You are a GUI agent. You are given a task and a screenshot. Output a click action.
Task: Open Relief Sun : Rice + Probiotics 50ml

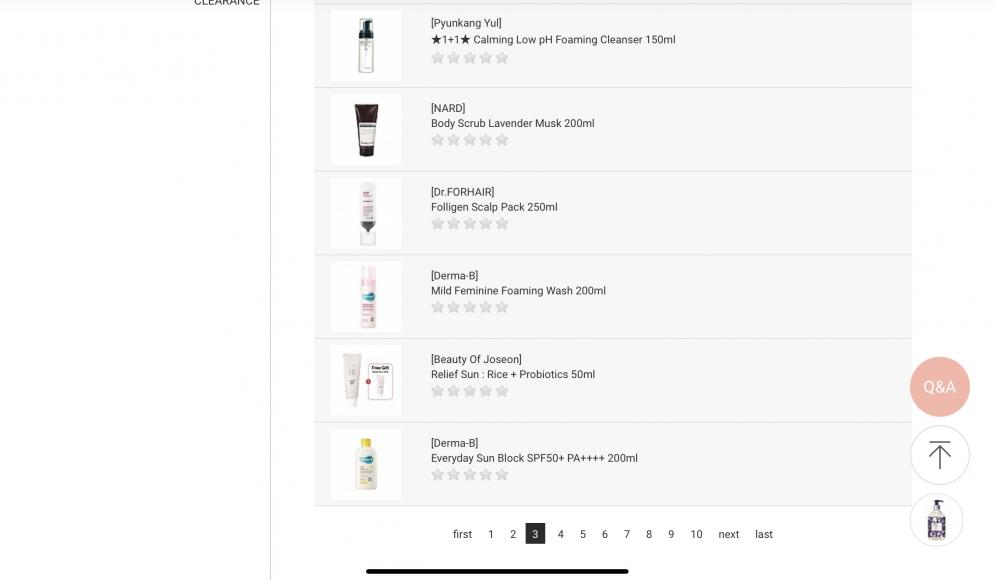[x=513, y=374]
